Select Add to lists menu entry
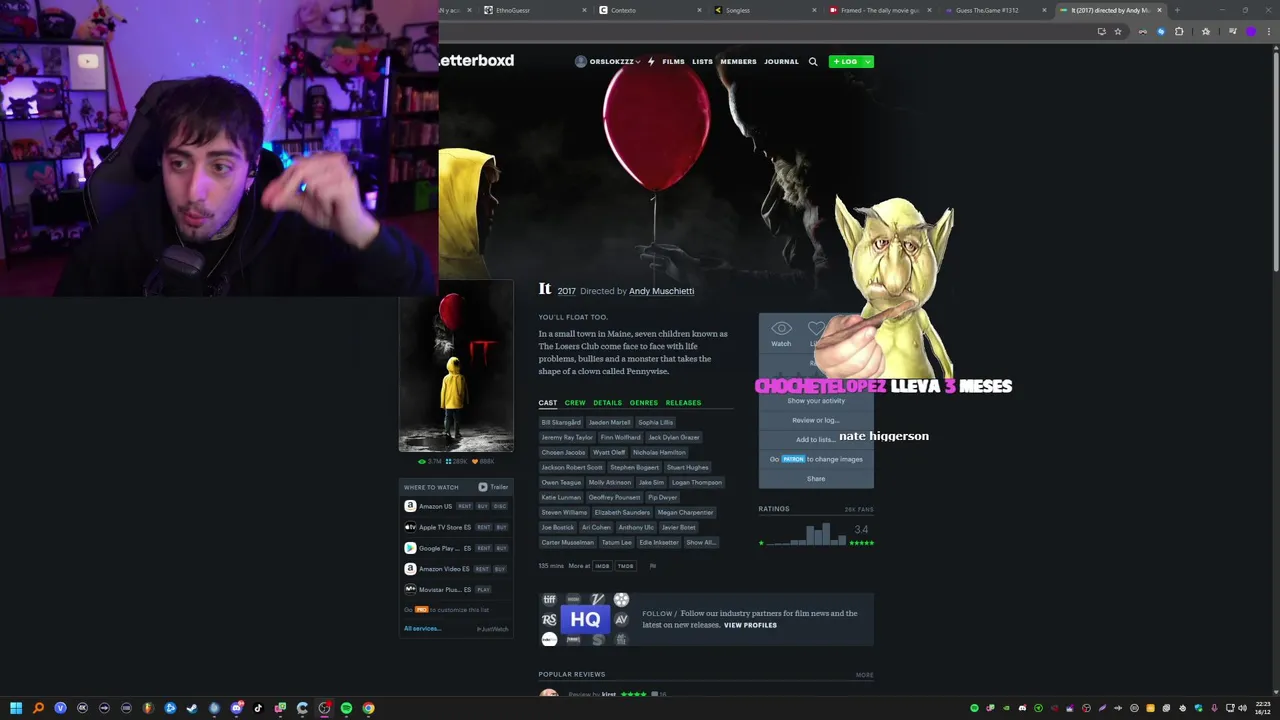The image size is (1280, 720). coord(816,440)
